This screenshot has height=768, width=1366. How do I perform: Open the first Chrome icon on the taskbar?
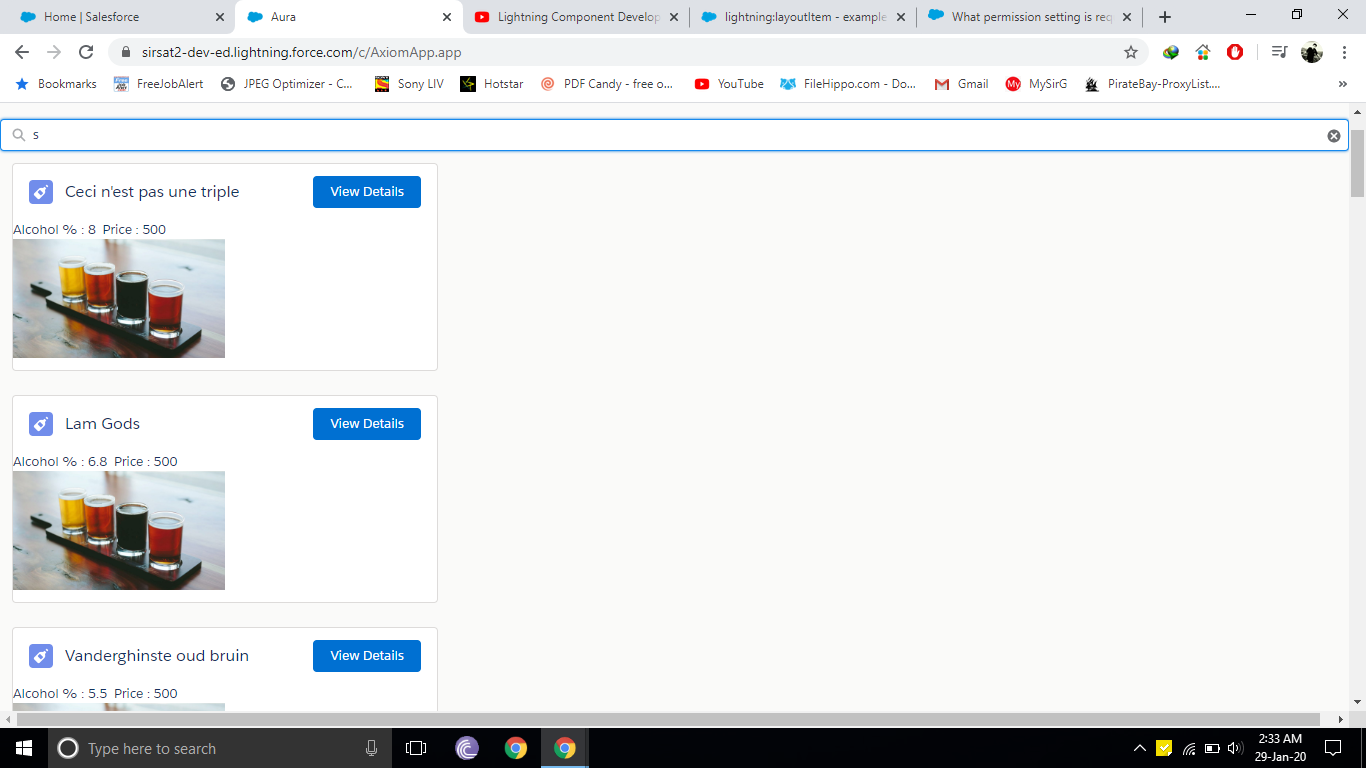tap(516, 748)
